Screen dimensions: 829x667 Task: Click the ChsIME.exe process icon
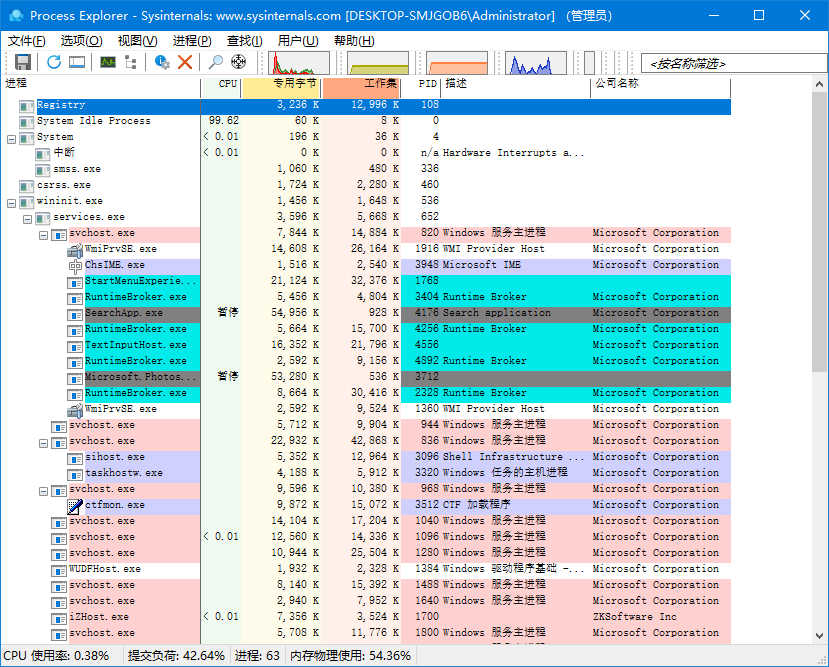[75, 265]
